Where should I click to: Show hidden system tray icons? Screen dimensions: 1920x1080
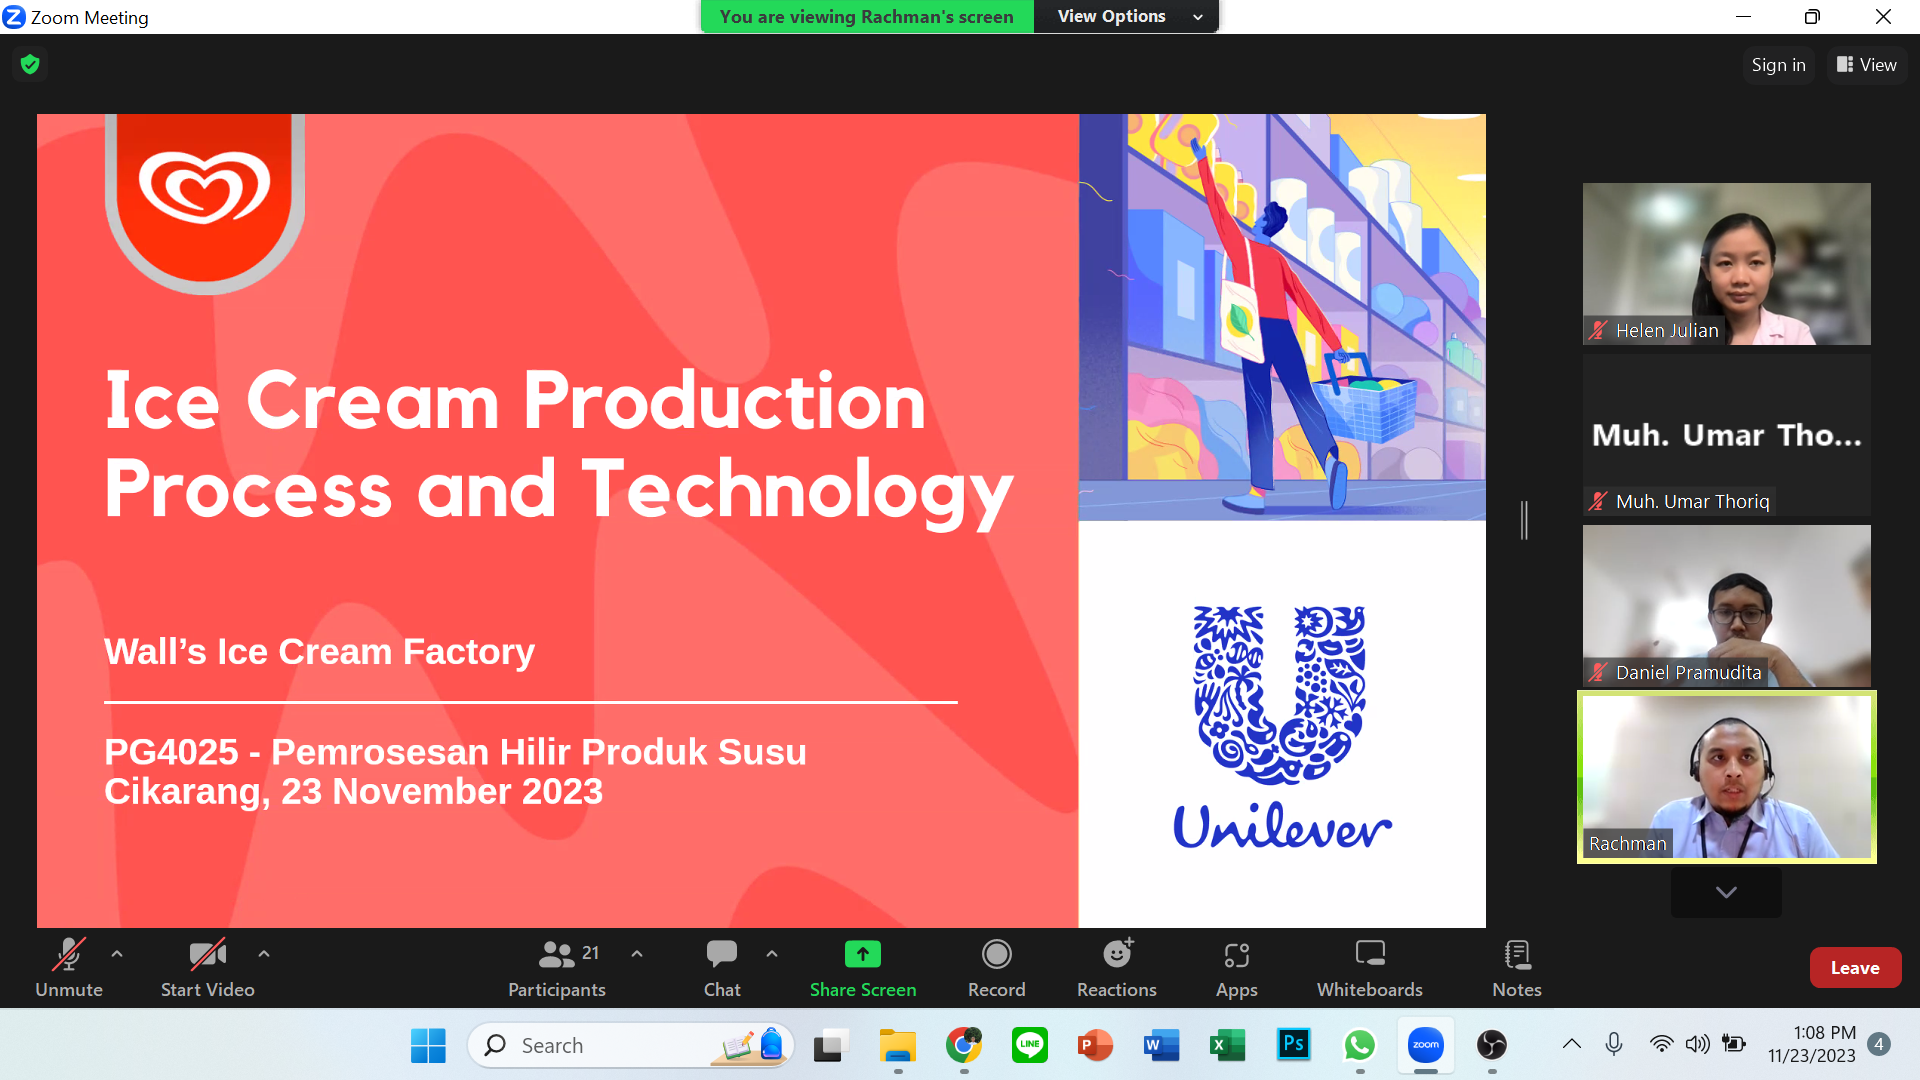1572,1045
